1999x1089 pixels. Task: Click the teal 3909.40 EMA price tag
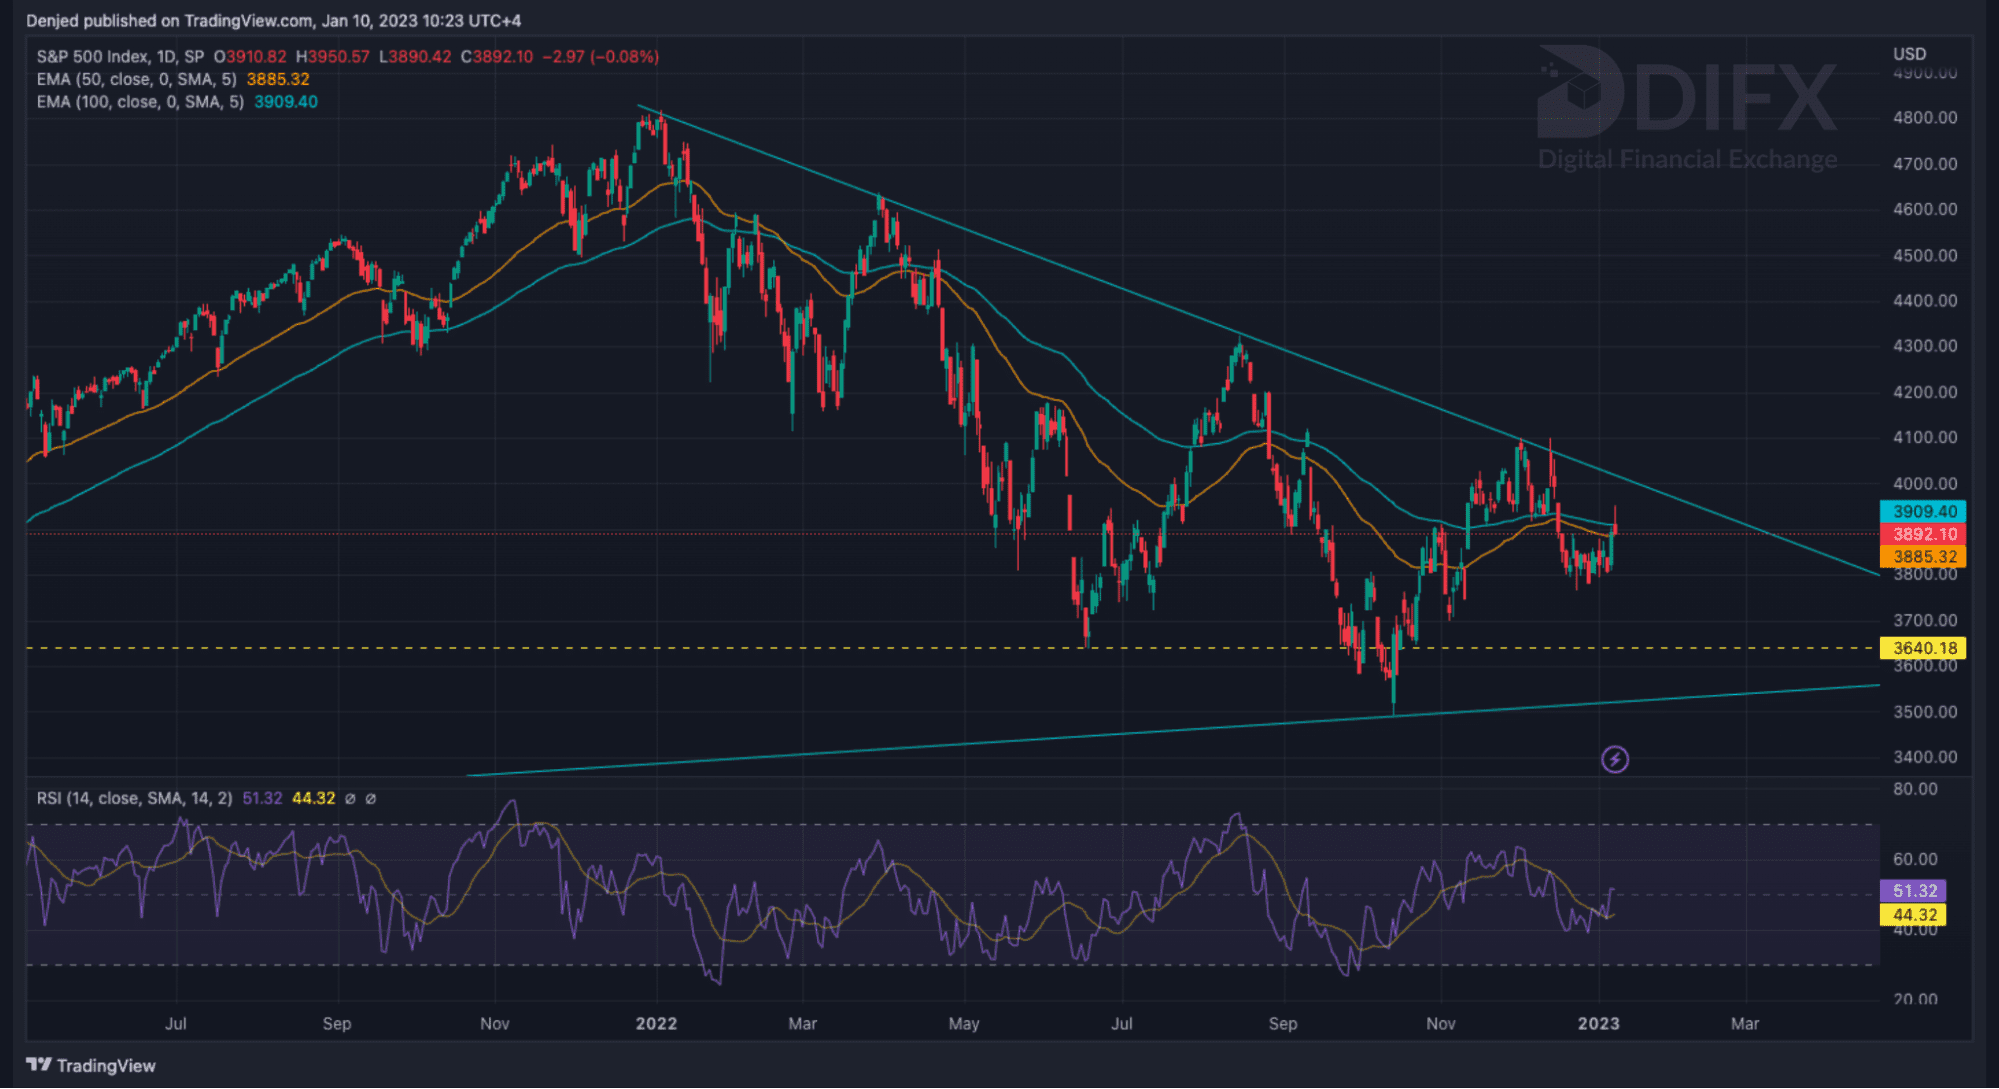1923,511
